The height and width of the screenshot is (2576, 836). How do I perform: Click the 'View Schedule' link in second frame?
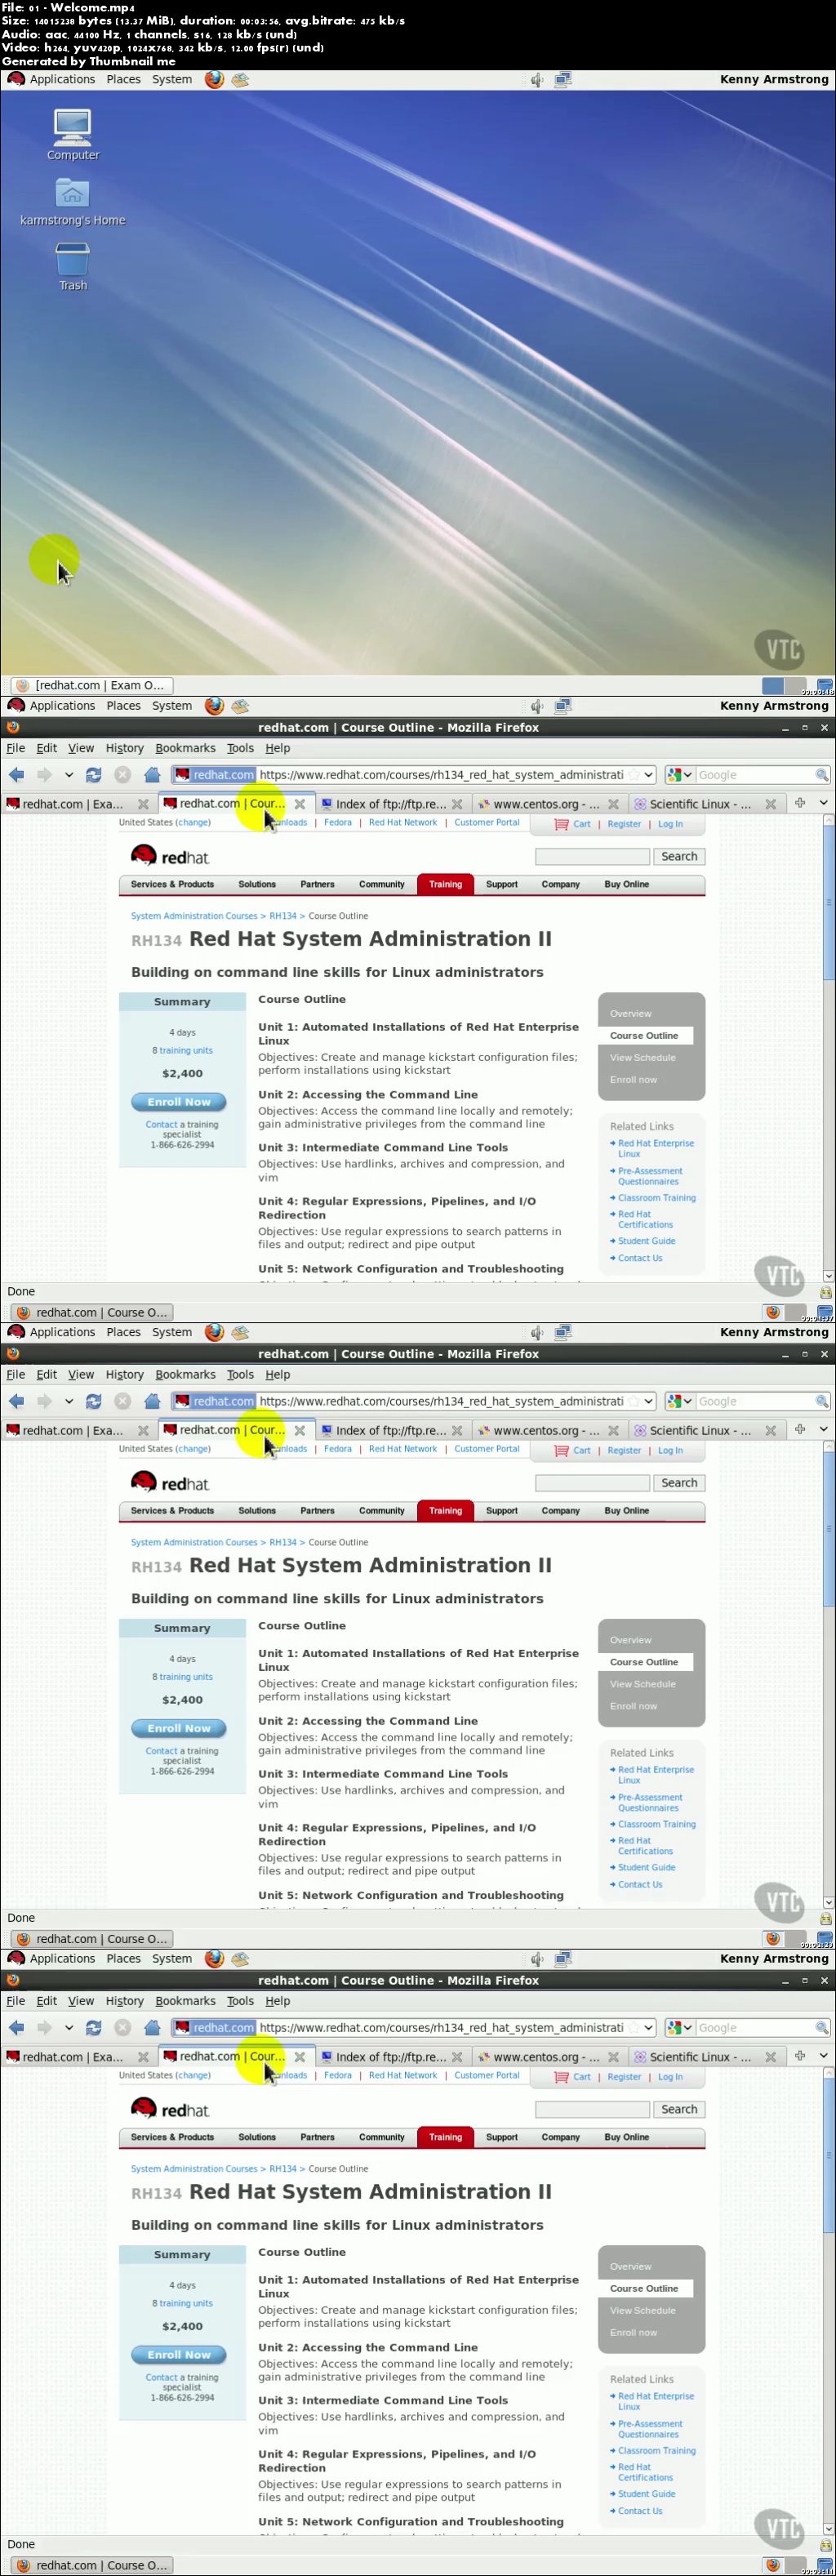click(643, 1057)
